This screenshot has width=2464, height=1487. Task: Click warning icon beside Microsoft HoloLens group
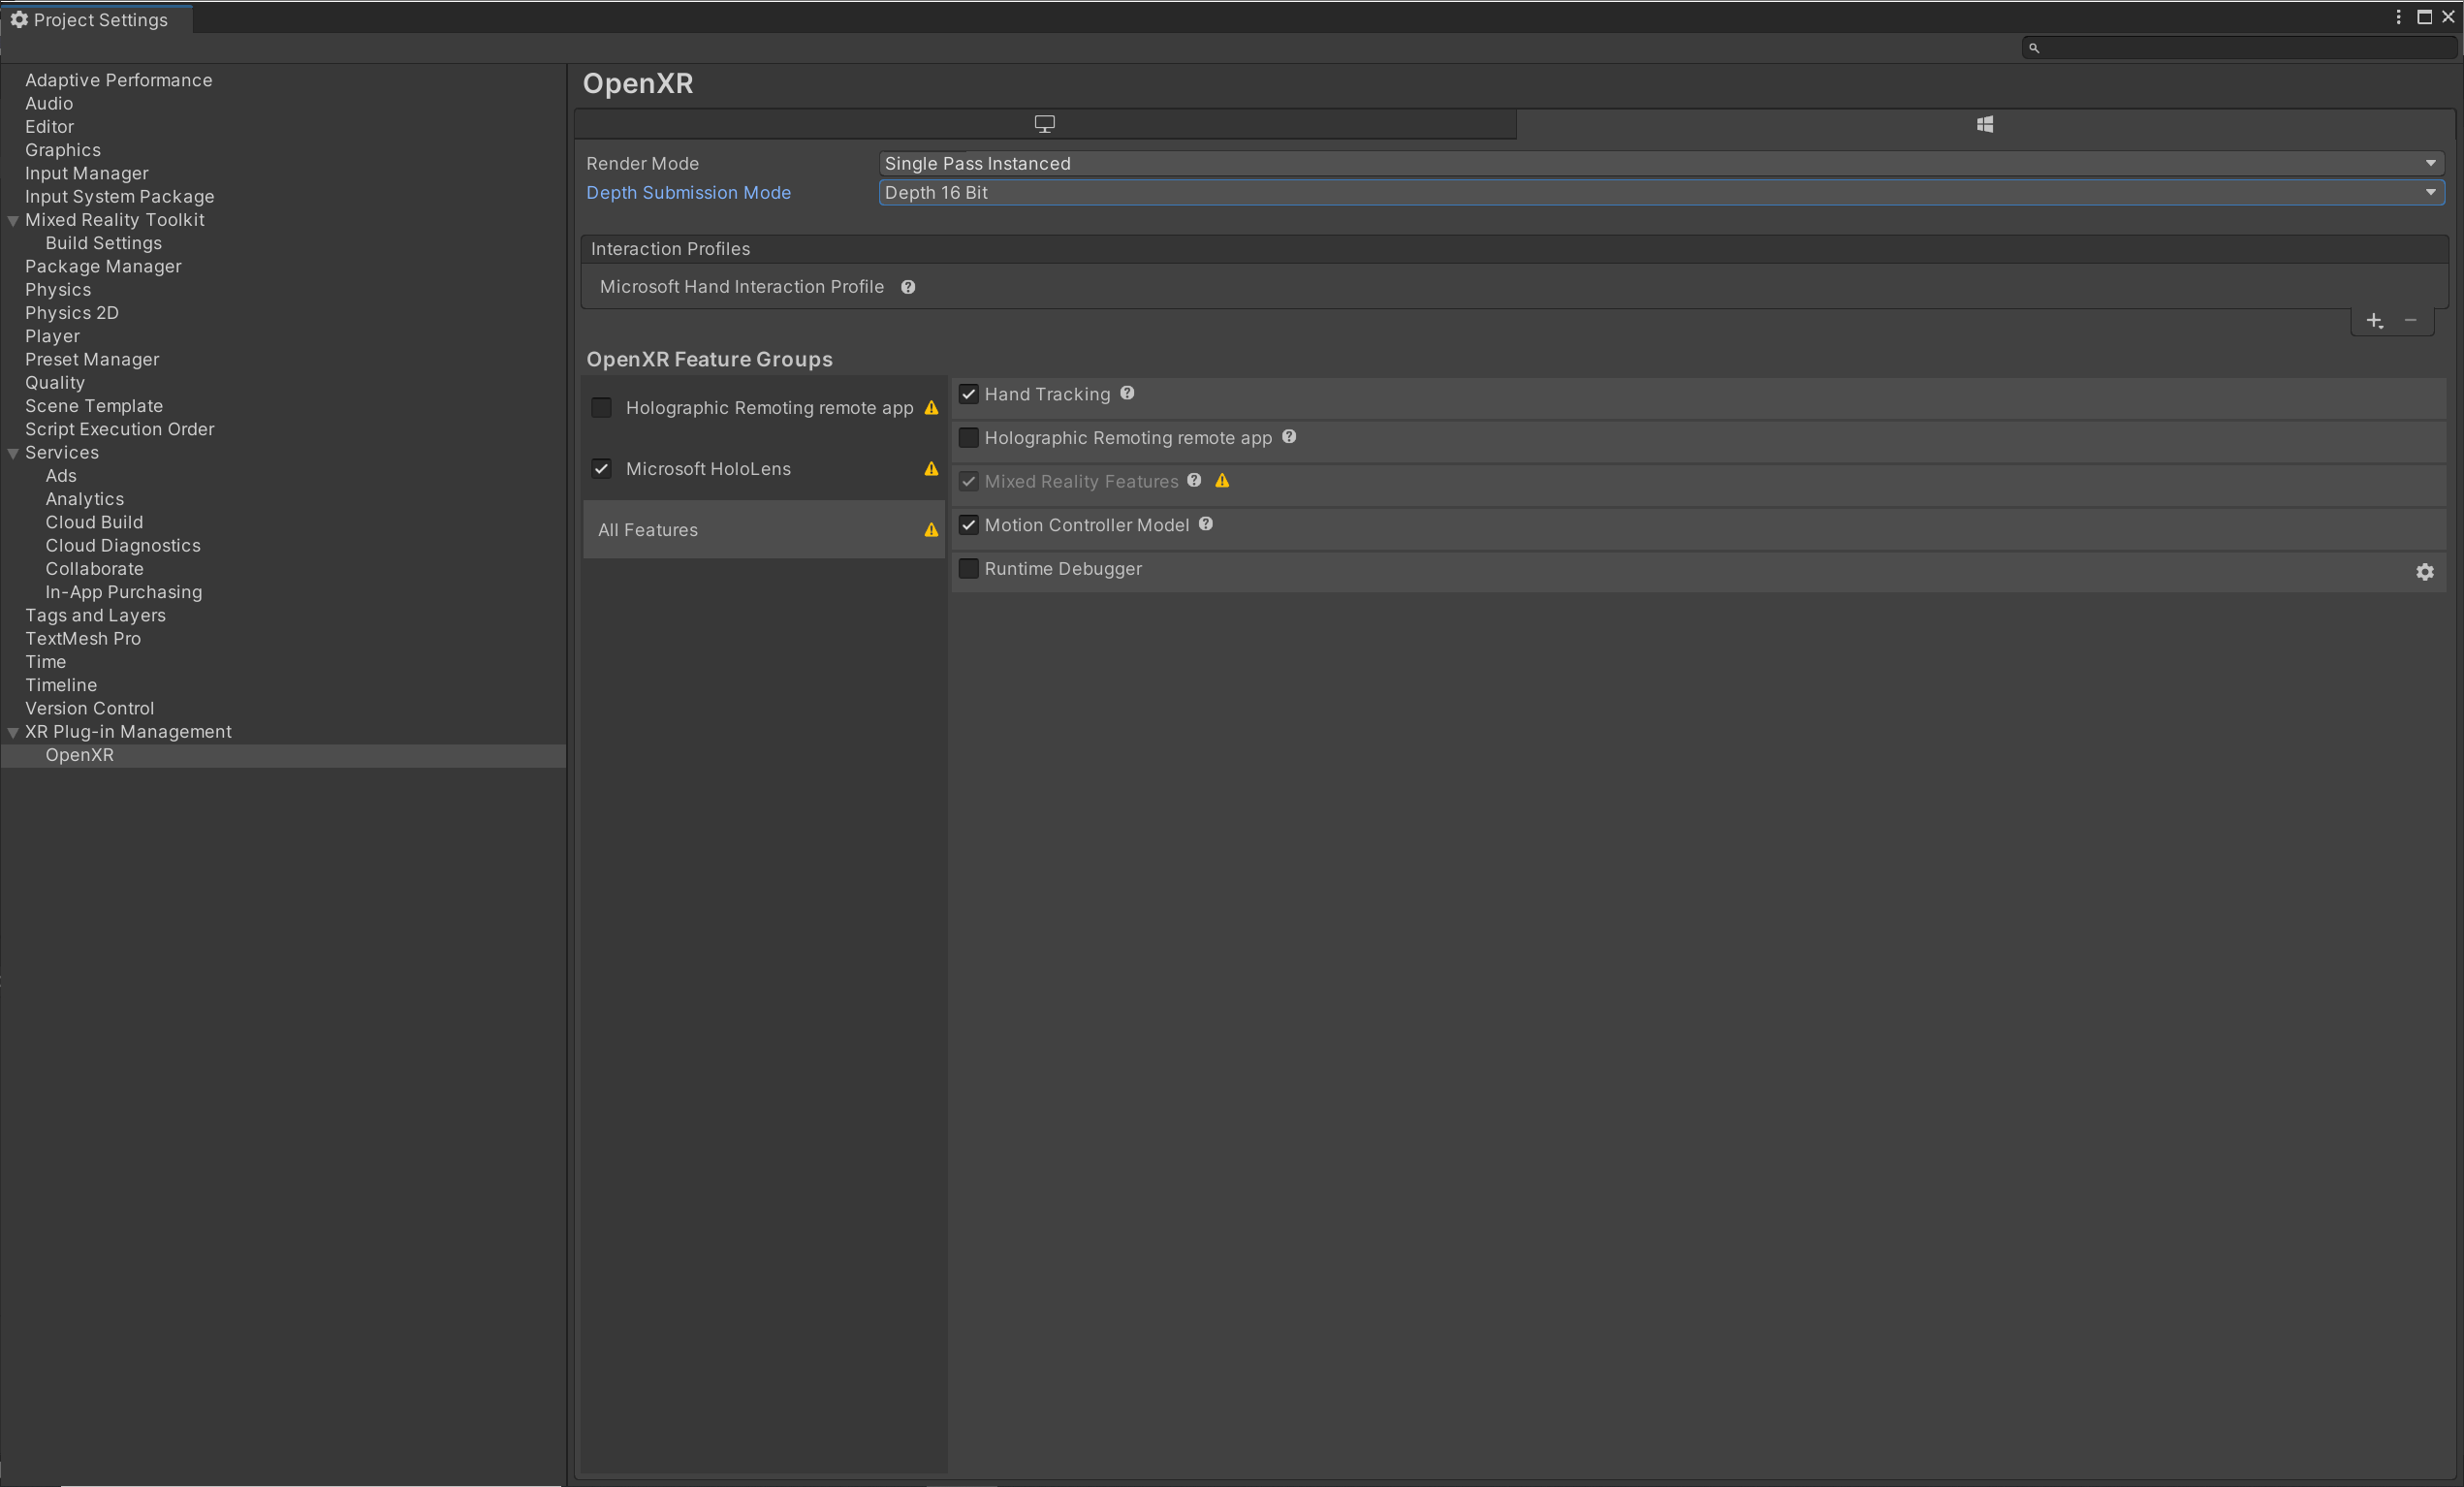pyautogui.click(x=931, y=469)
